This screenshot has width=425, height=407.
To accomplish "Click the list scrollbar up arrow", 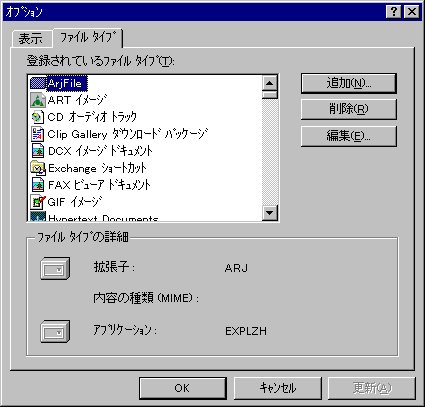I will pyautogui.click(x=270, y=83).
